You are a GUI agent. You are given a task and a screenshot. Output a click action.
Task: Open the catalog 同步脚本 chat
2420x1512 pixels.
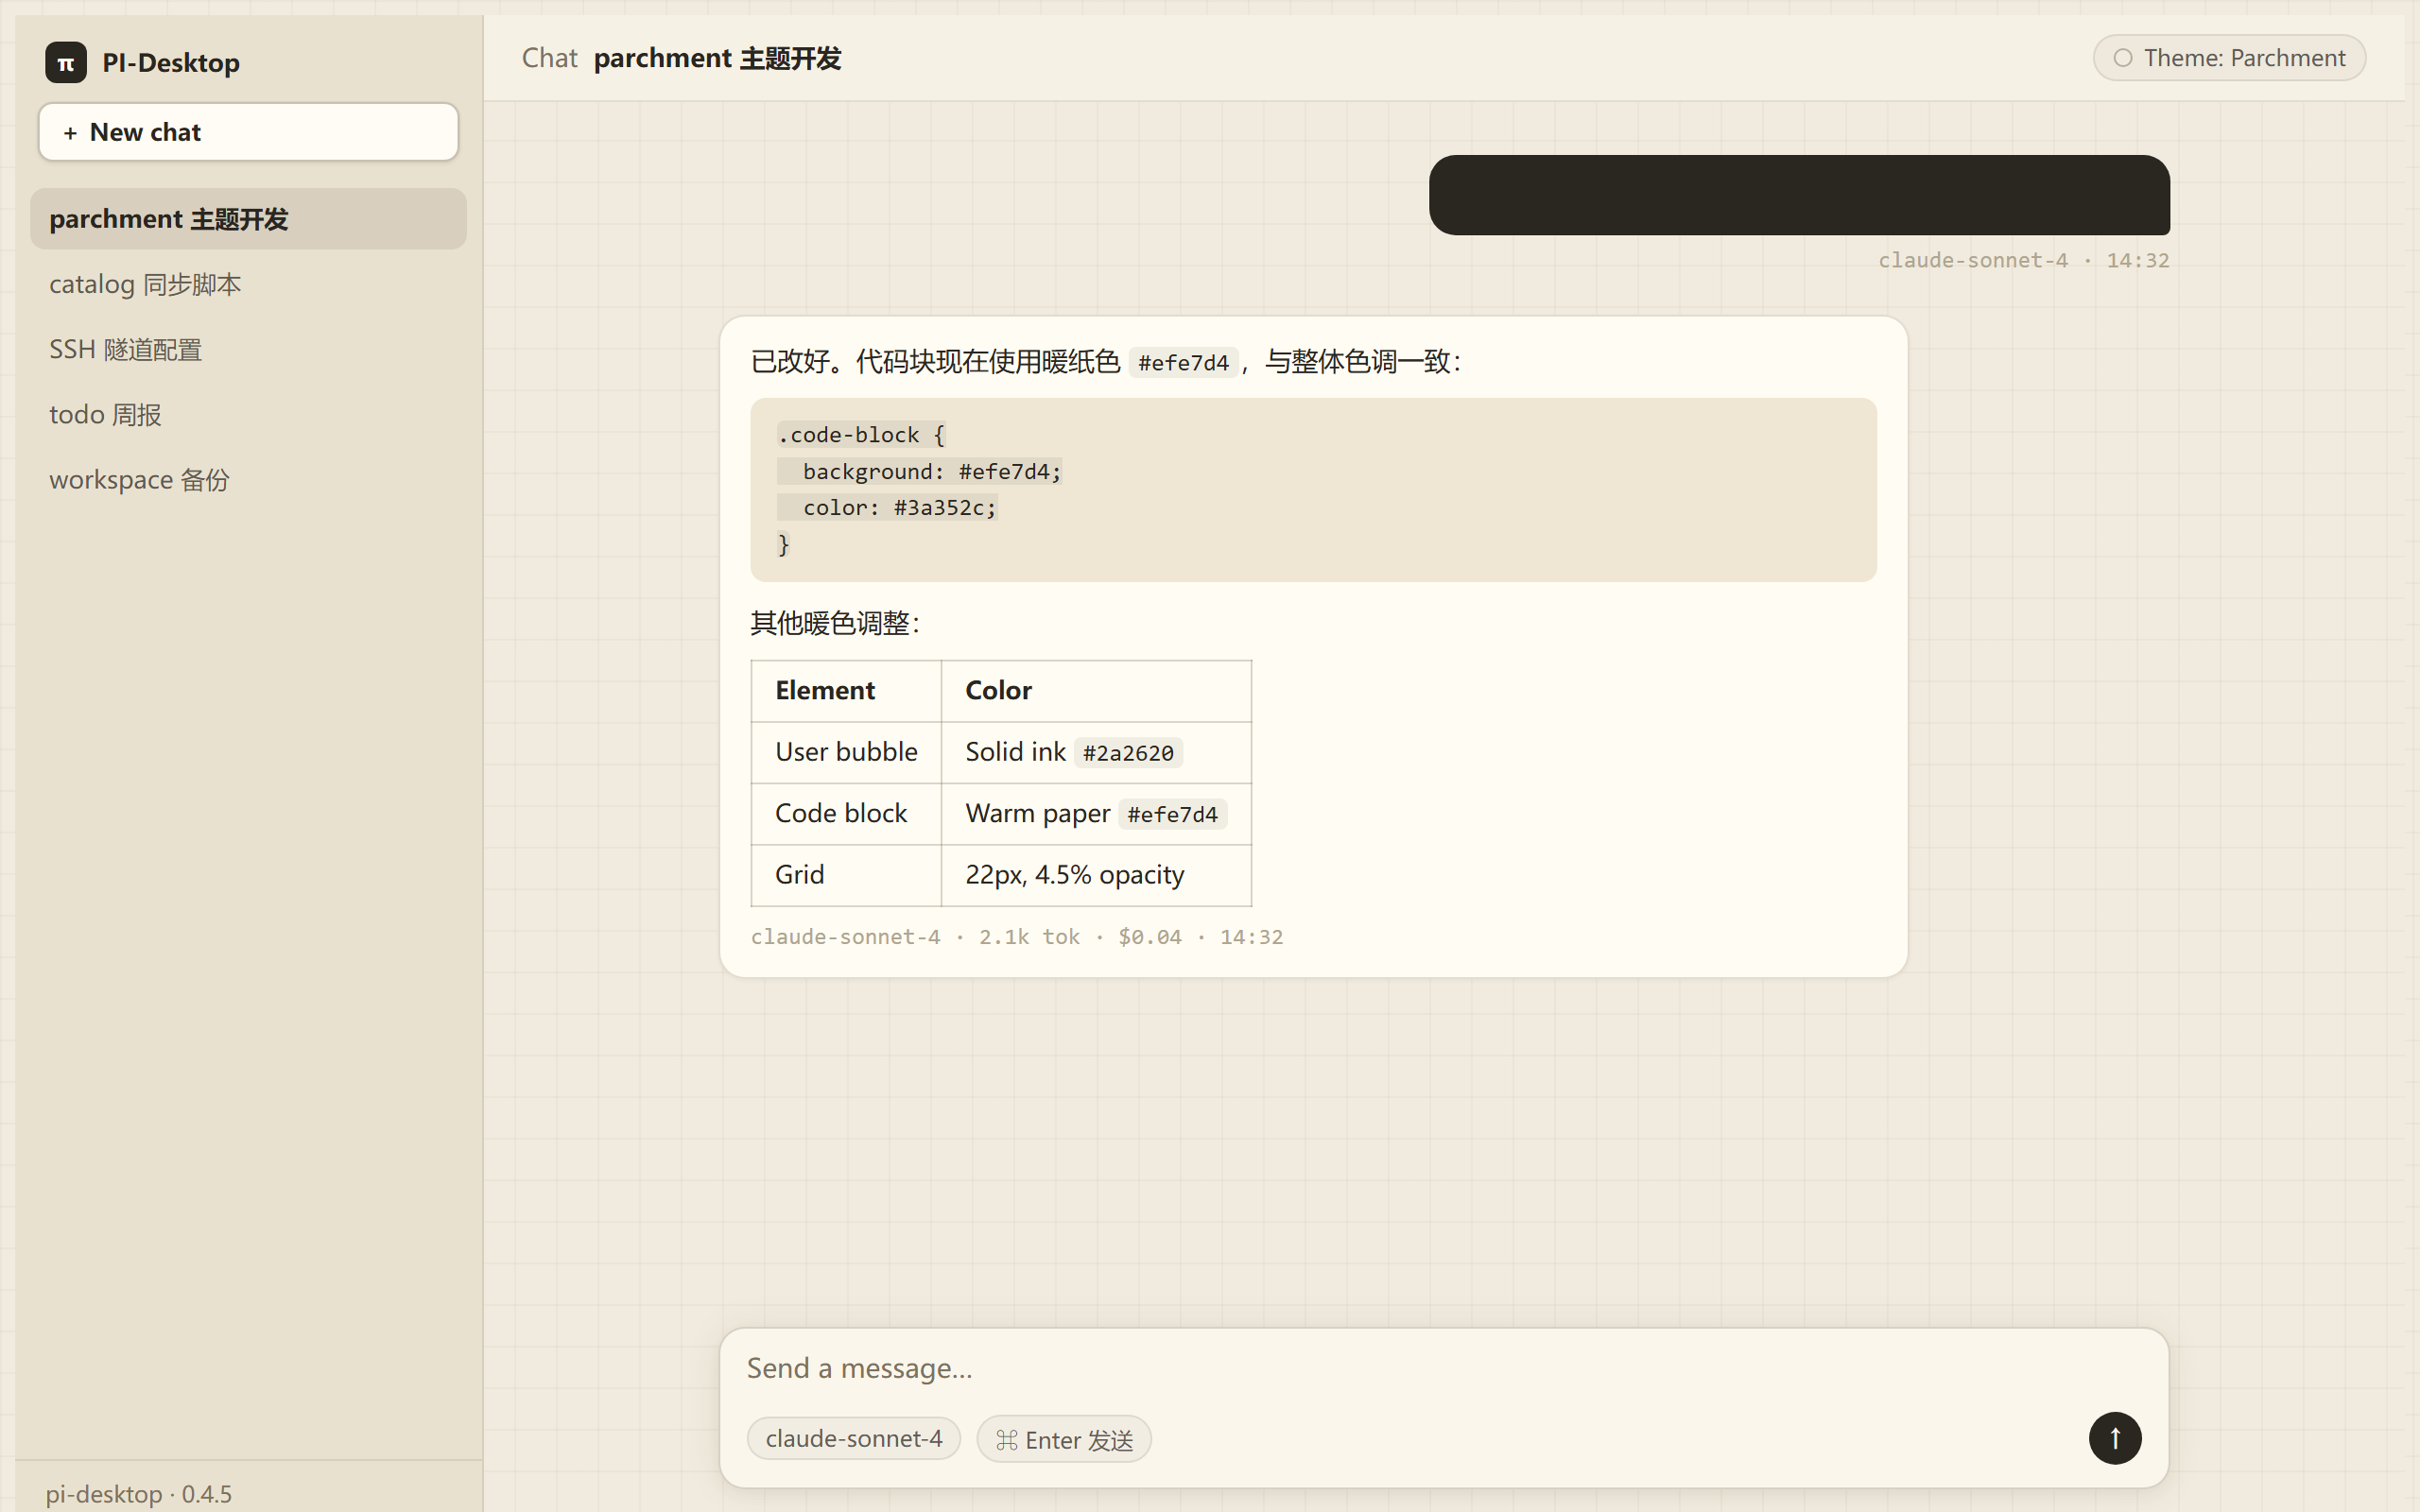[x=248, y=284]
